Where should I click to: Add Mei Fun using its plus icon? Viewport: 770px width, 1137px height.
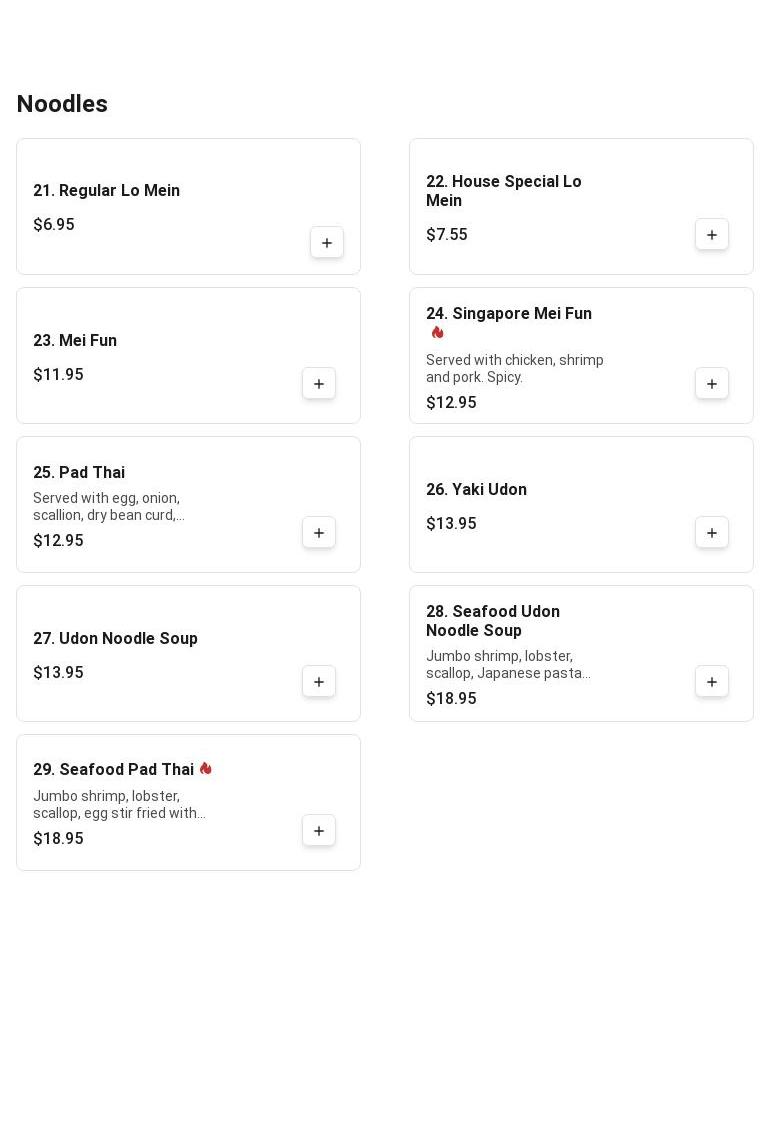coord(319,384)
